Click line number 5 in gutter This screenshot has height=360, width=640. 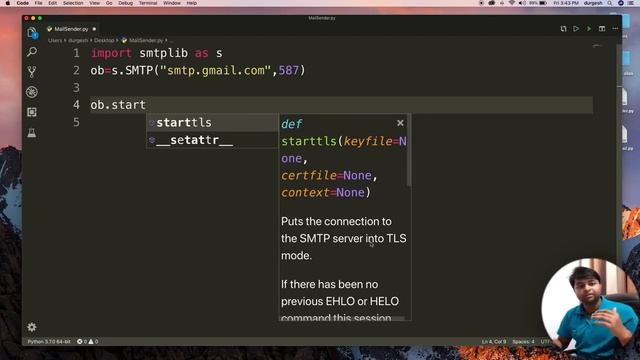coord(76,122)
